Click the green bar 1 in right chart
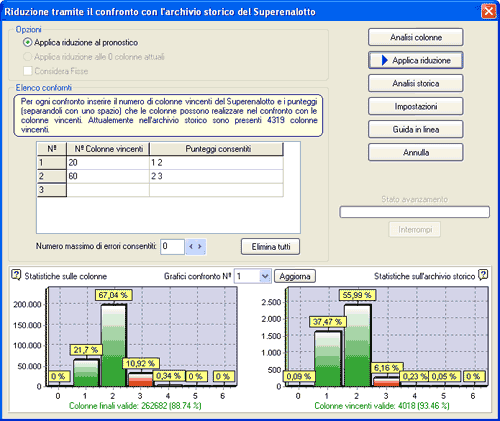The height and width of the screenshot is (421, 500). pyautogui.click(x=328, y=359)
